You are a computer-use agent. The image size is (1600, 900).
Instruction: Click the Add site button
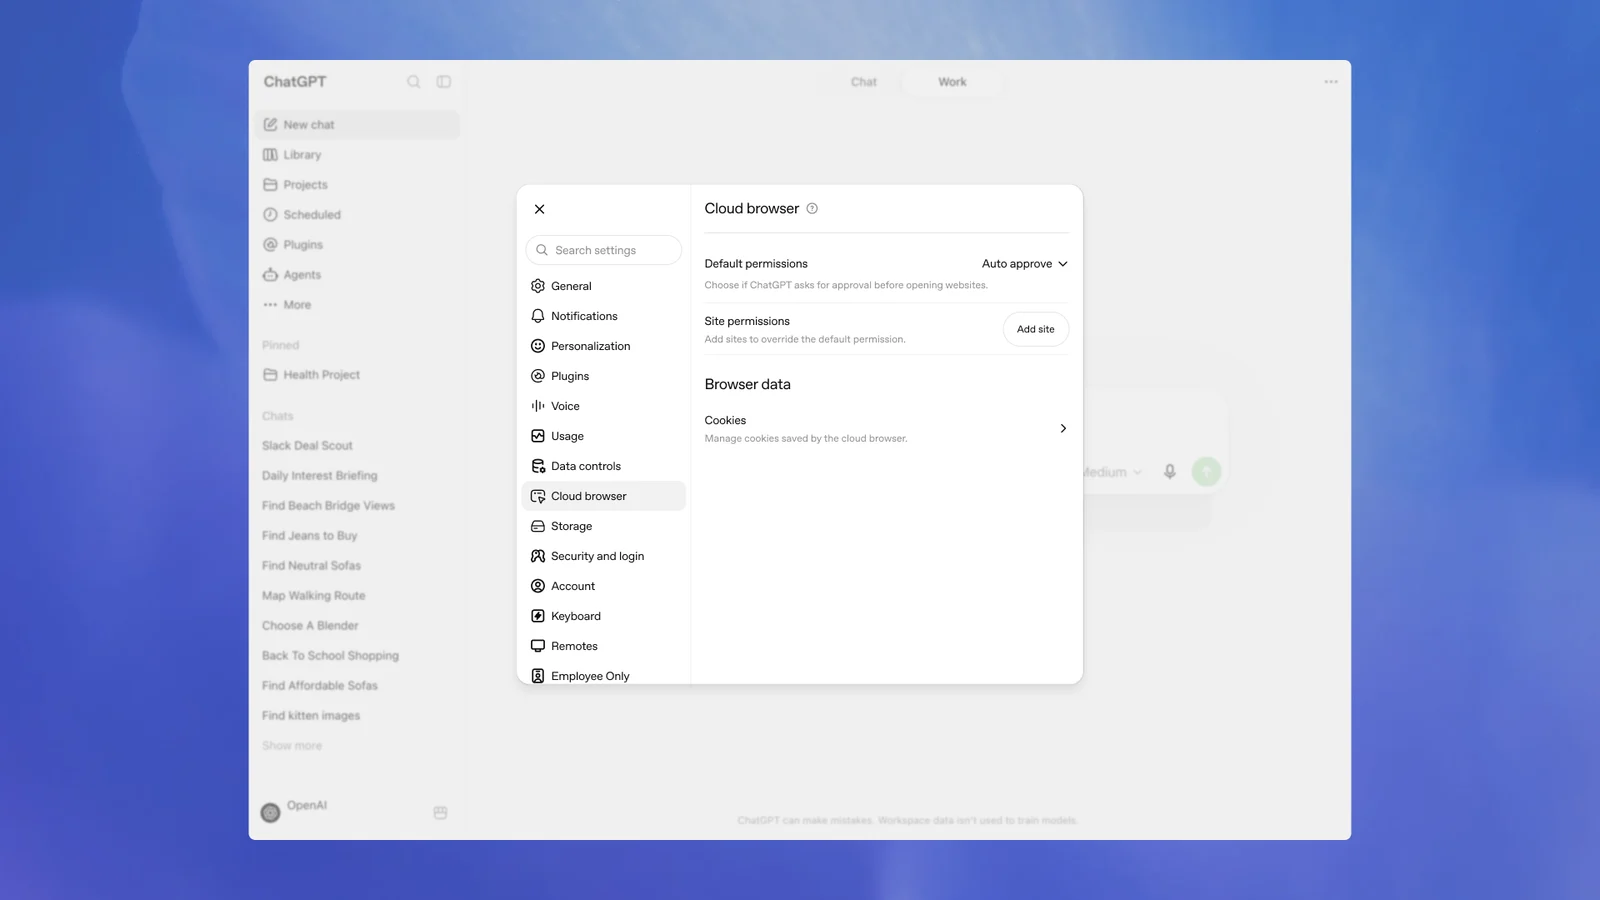tap(1036, 329)
